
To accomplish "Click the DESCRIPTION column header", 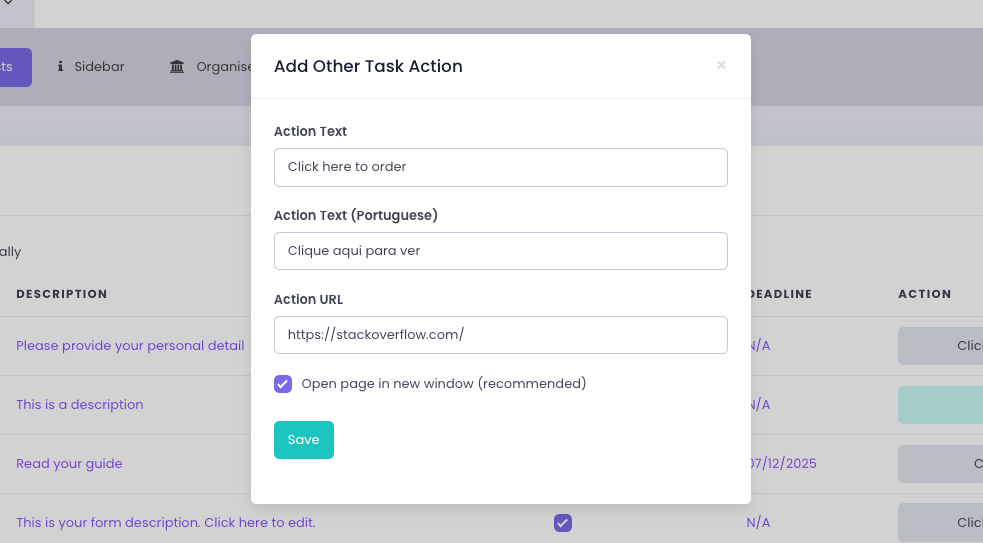I will tap(62, 294).
